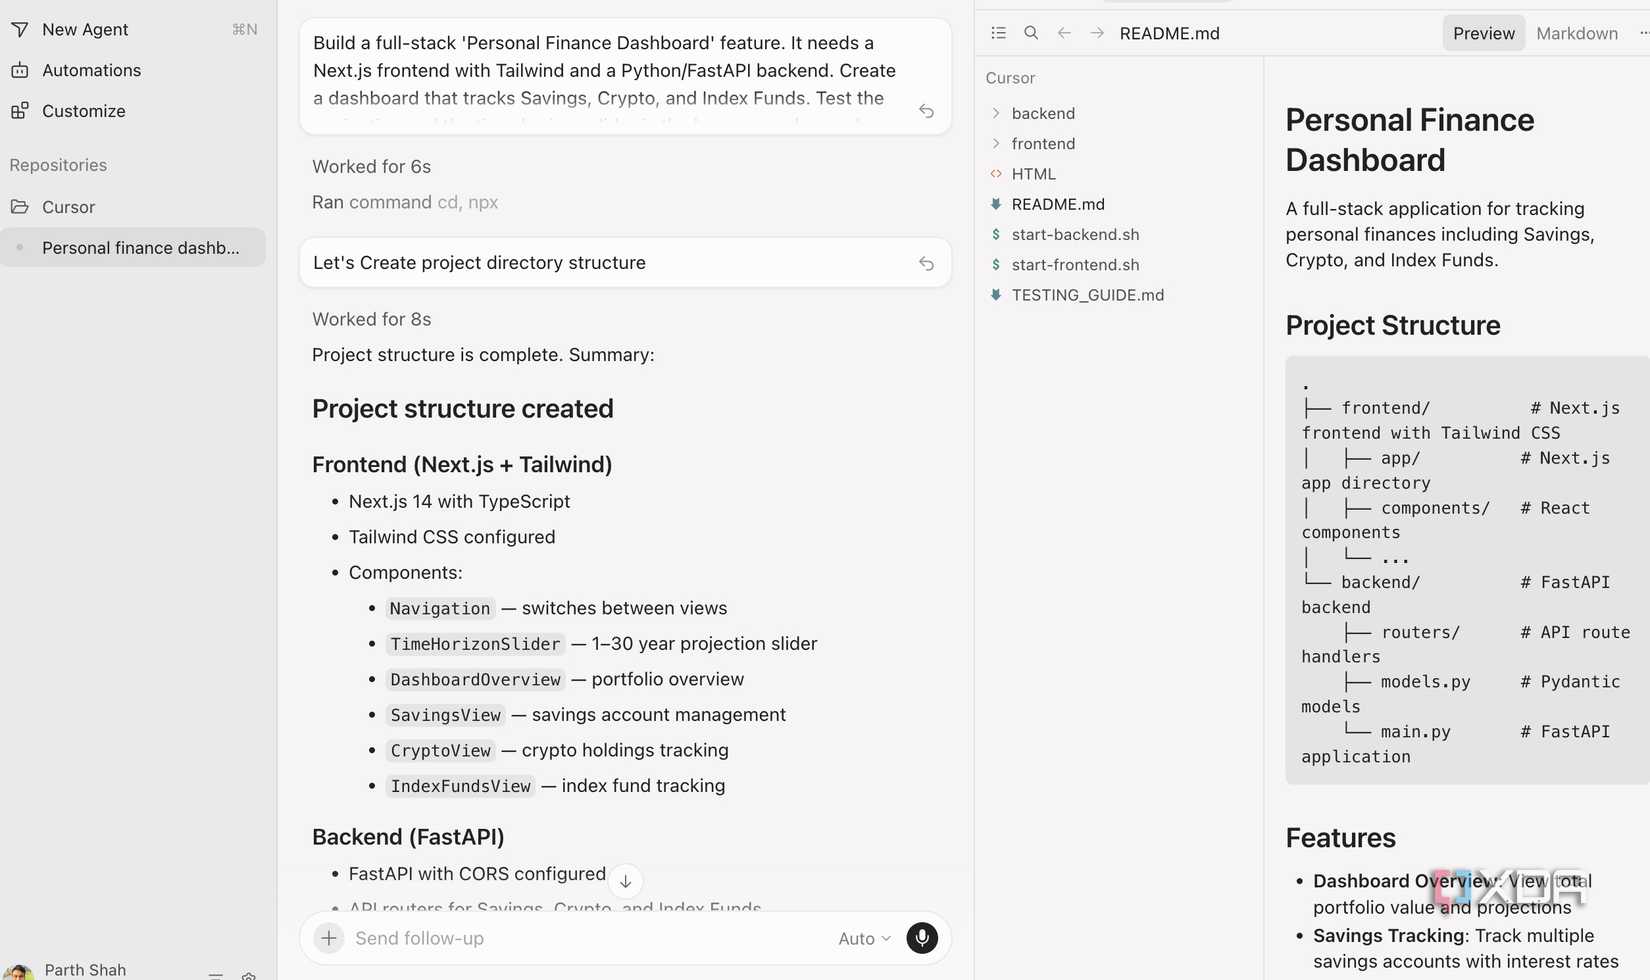This screenshot has height=980, width=1650.
Task: Go forward with the right arrow navigation icon
Action: coord(1097,33)
